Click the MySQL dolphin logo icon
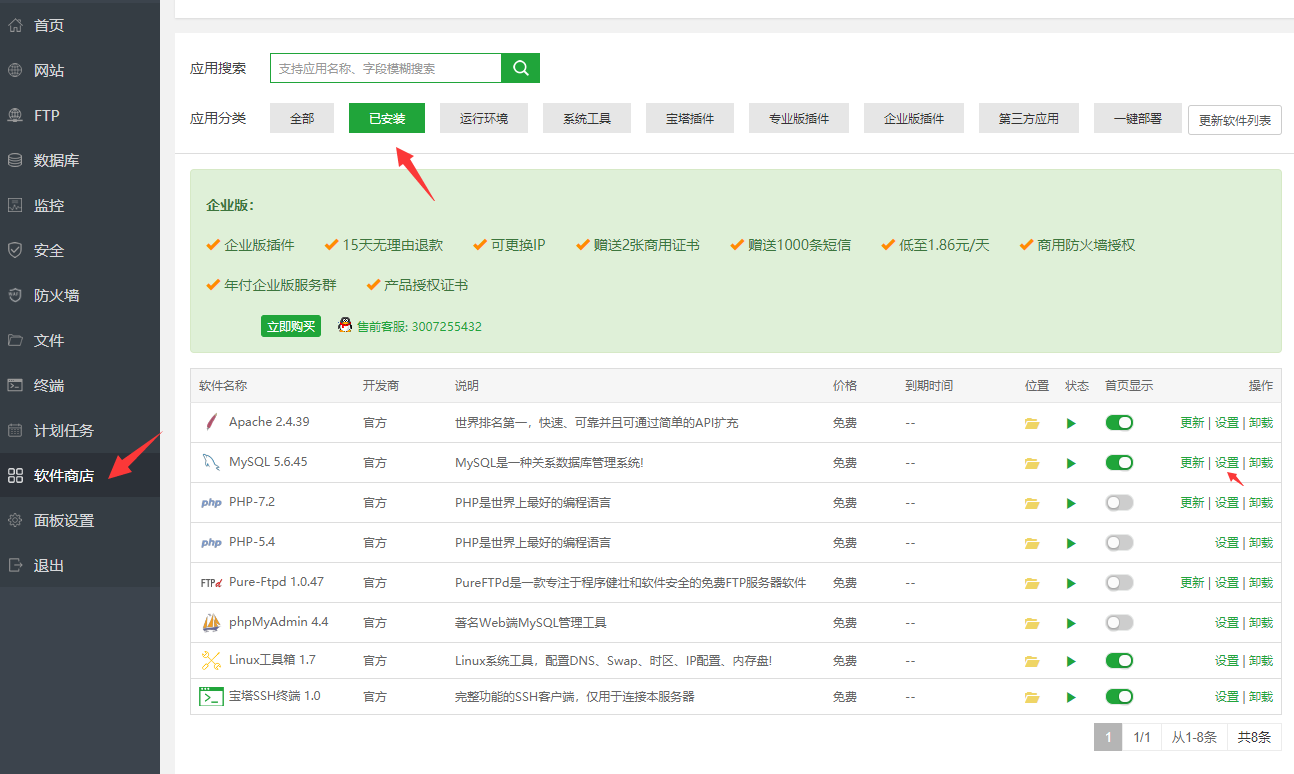The height and width of the screenshot is (774, 1294). [x=211, y=462]
